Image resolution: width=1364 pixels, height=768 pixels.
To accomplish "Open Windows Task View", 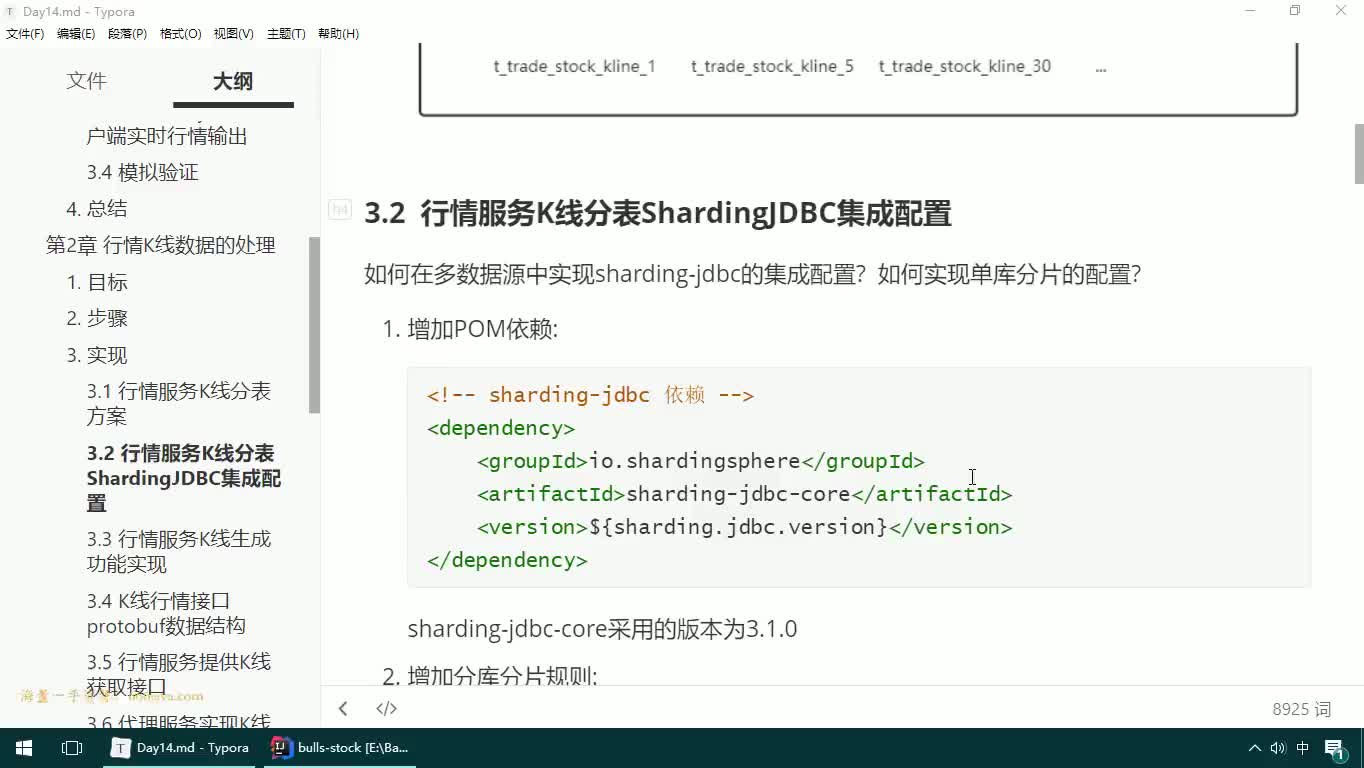I will (x=72, y=748).
